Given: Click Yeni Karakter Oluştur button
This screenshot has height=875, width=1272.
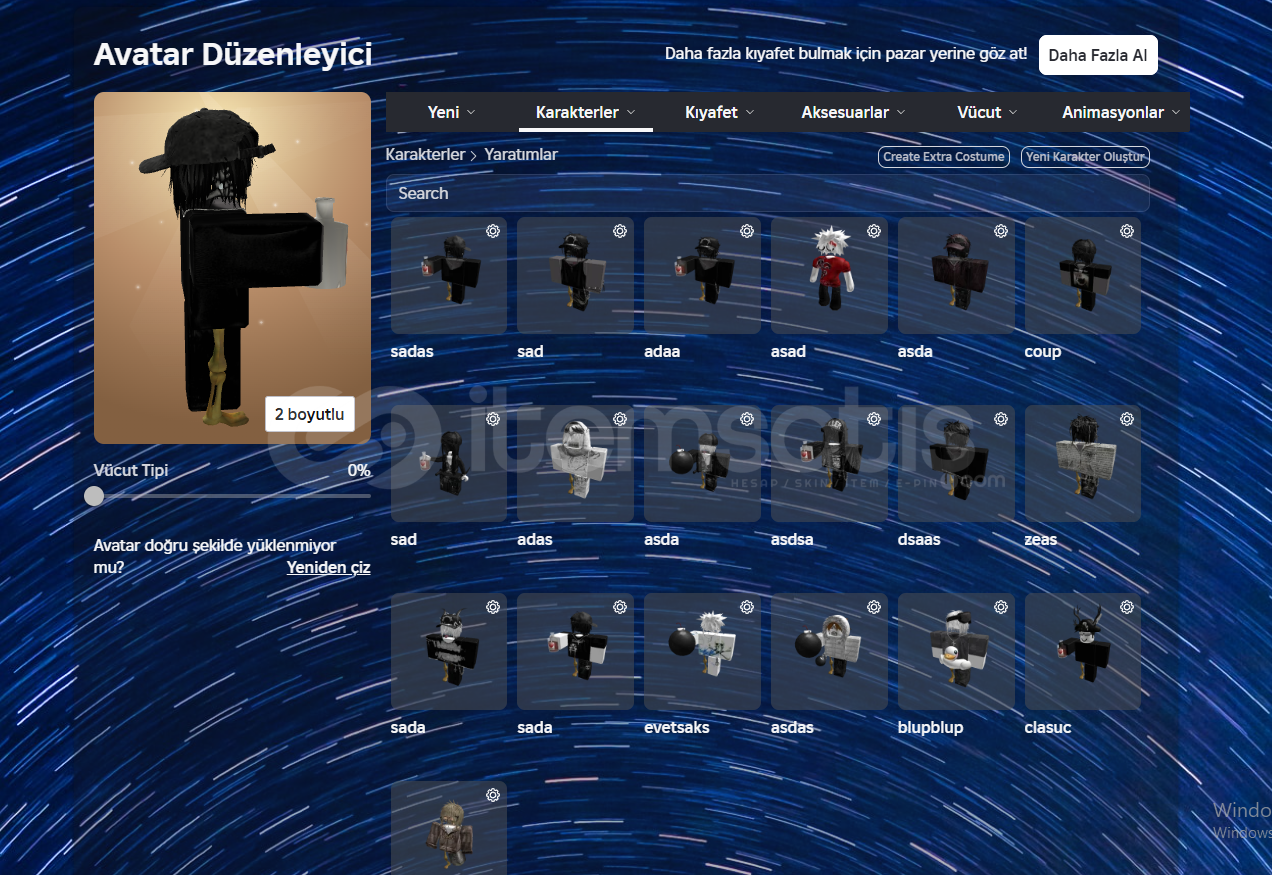Looking at the screenshot, I should coord(1085,157).
